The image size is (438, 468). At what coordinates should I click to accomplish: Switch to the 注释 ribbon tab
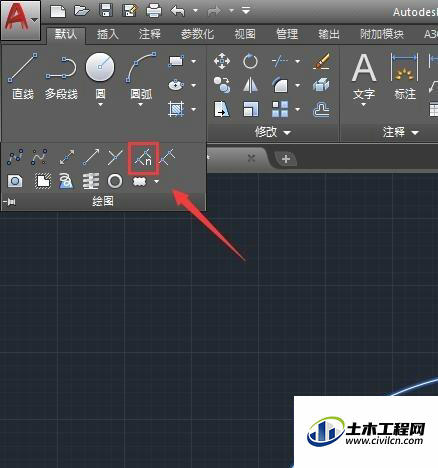(150, 34)
